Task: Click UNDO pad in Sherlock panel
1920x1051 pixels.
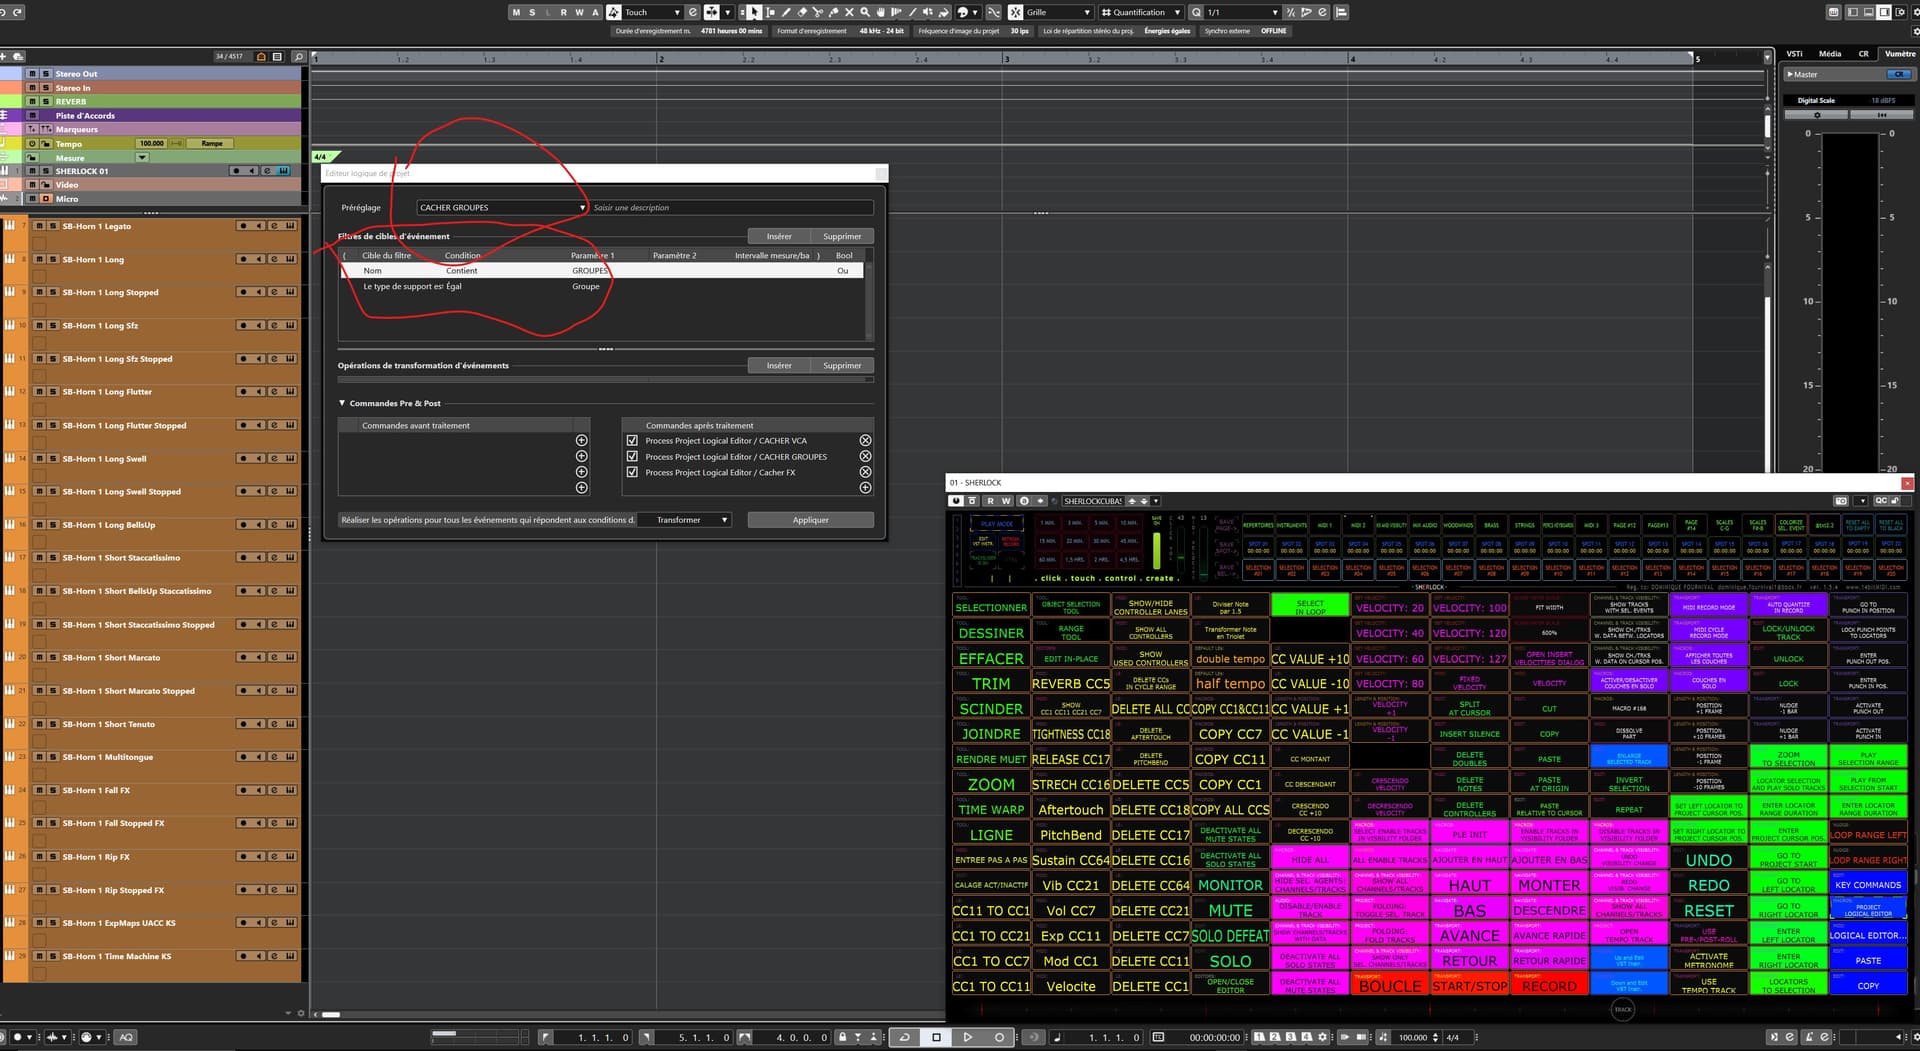Action: point(1708,858)
